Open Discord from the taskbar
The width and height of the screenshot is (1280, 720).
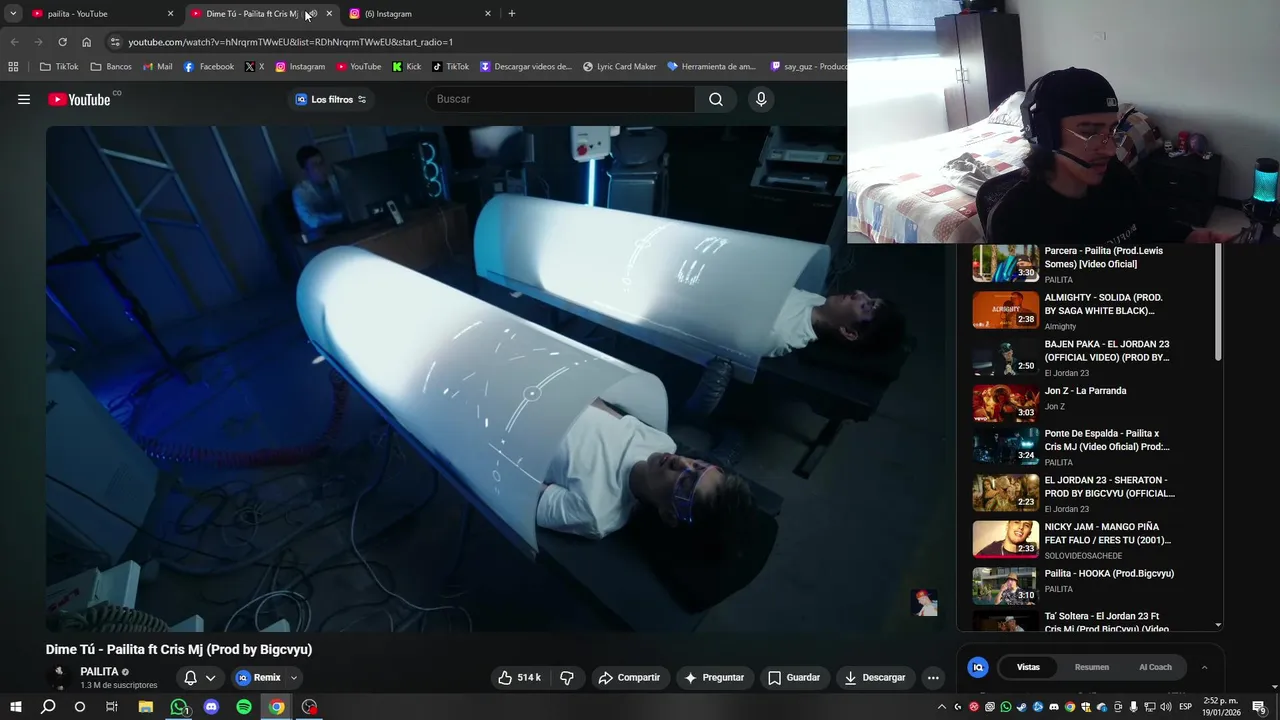pyautogui.click(x=211, y=707)
